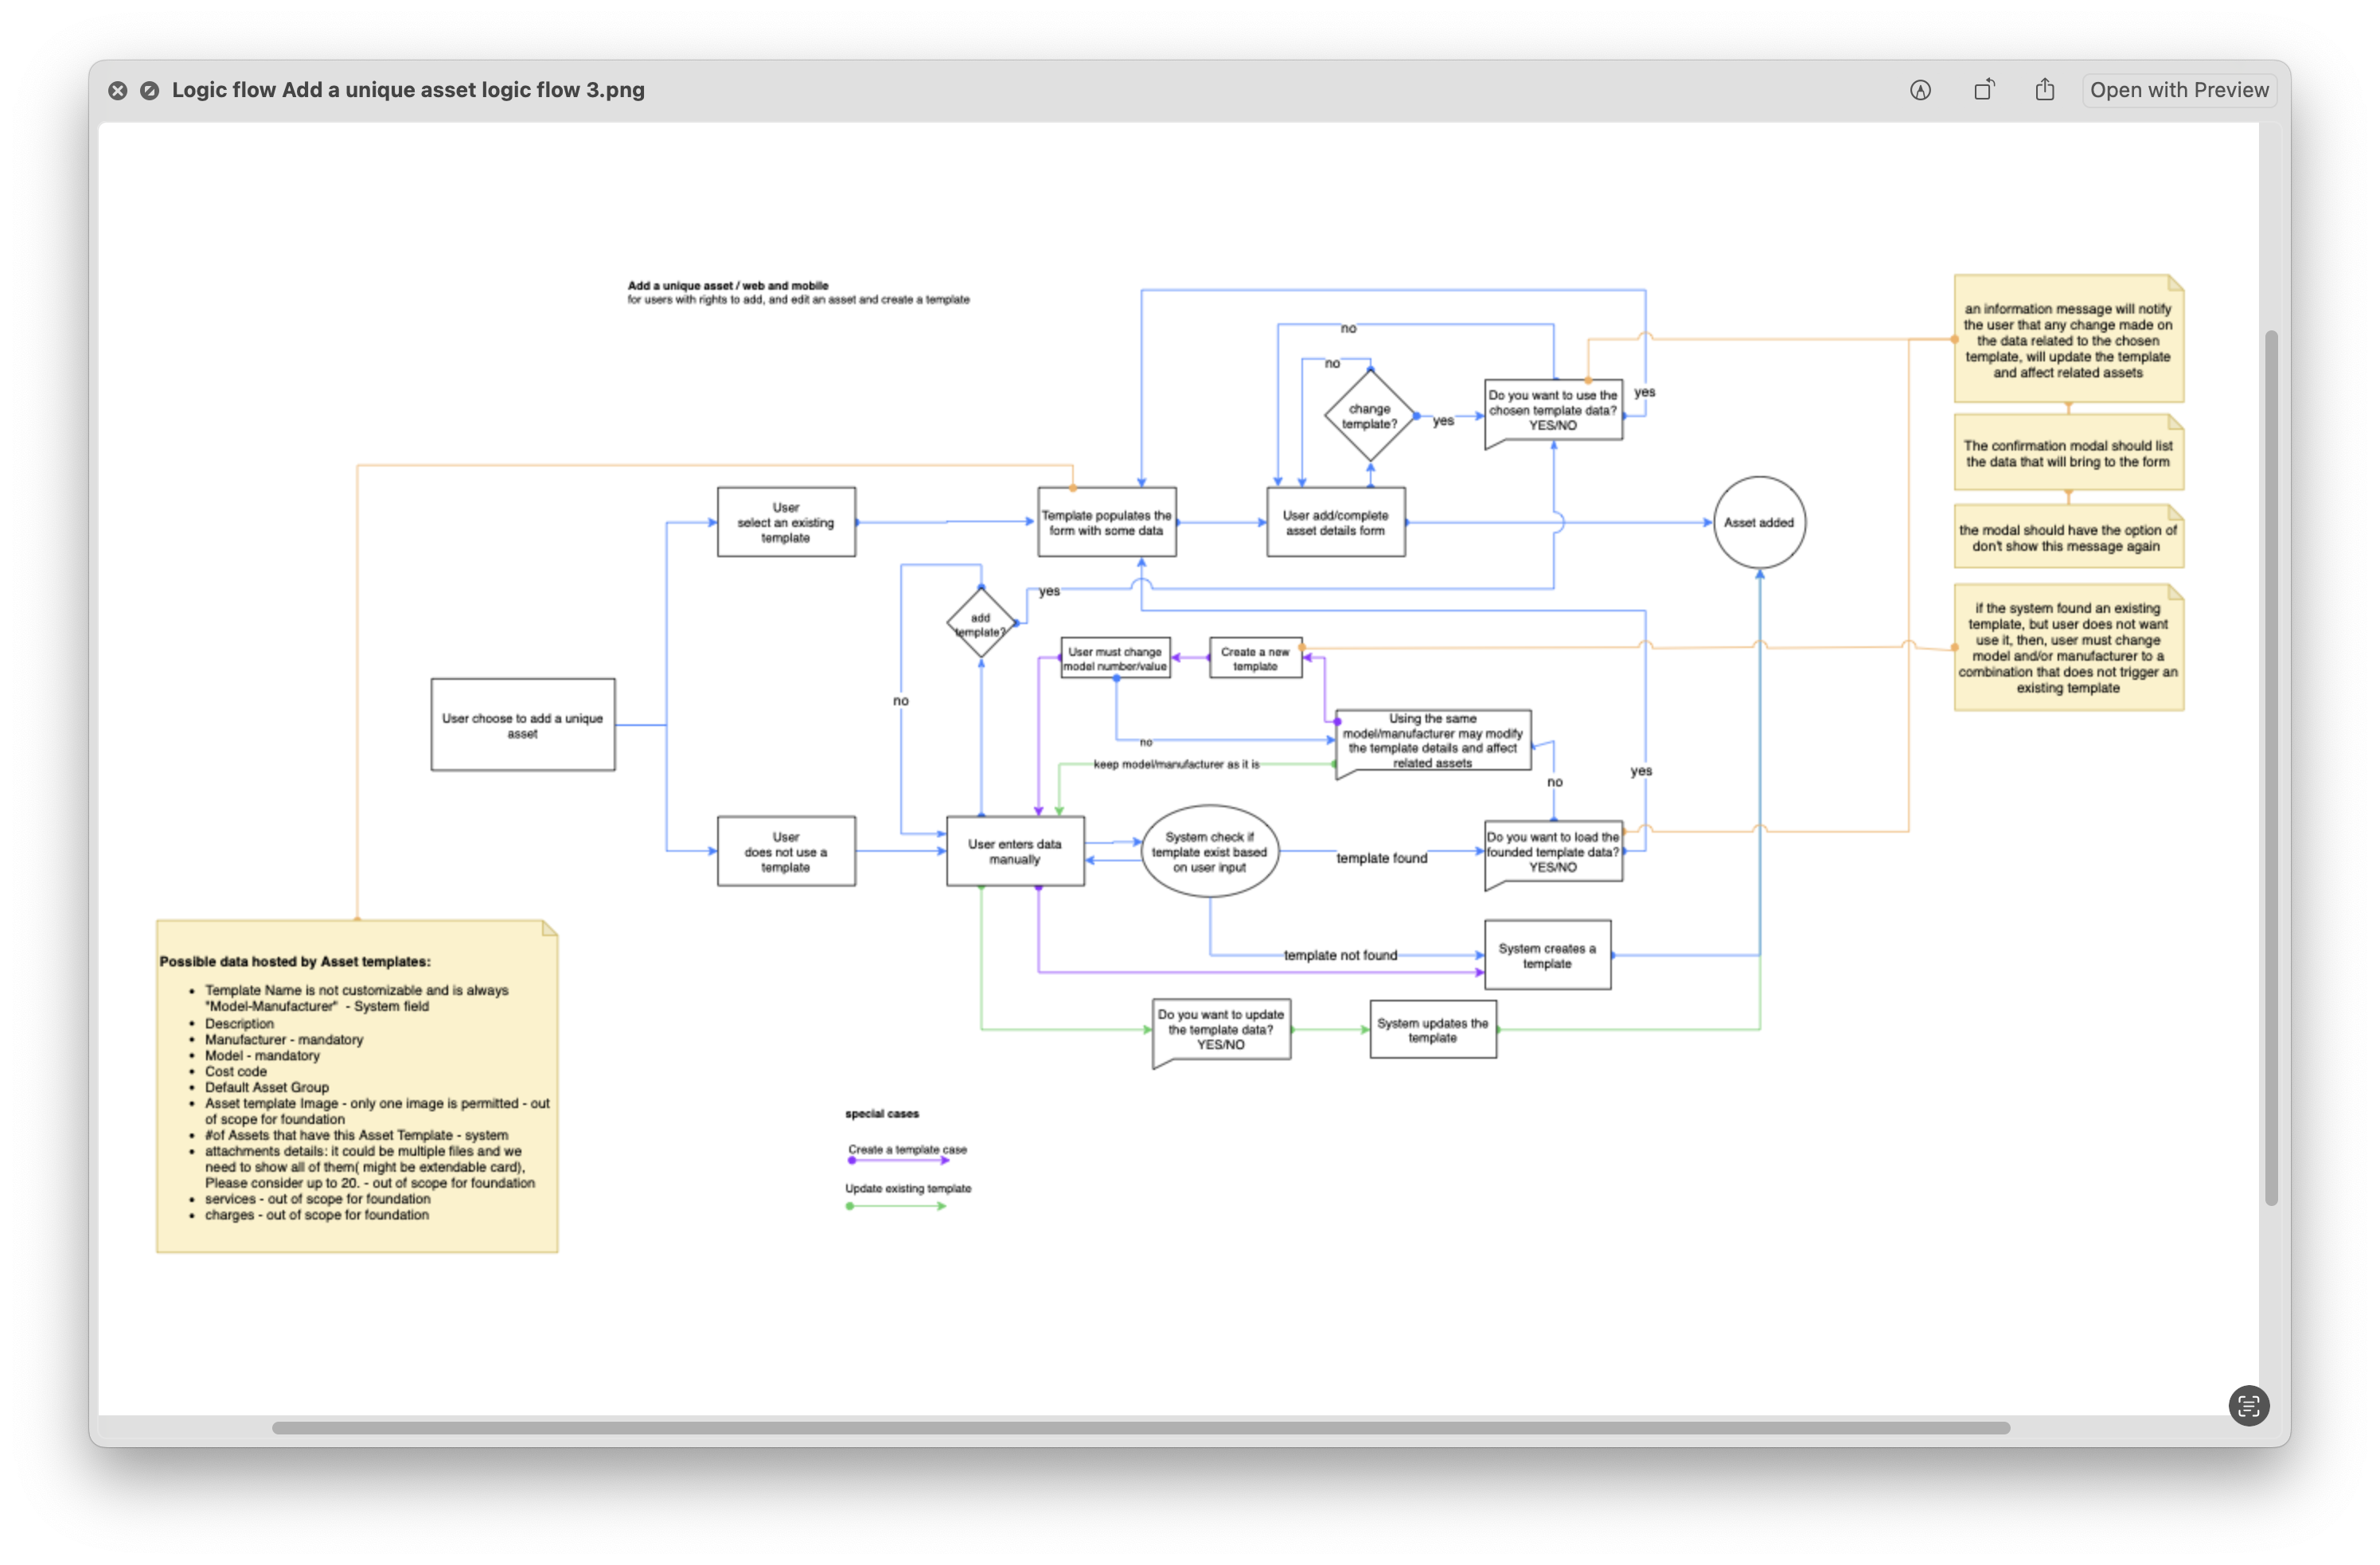Click 'User choose to add a unique asset' box
The image size is (2380, 1565).
point(522,725)
